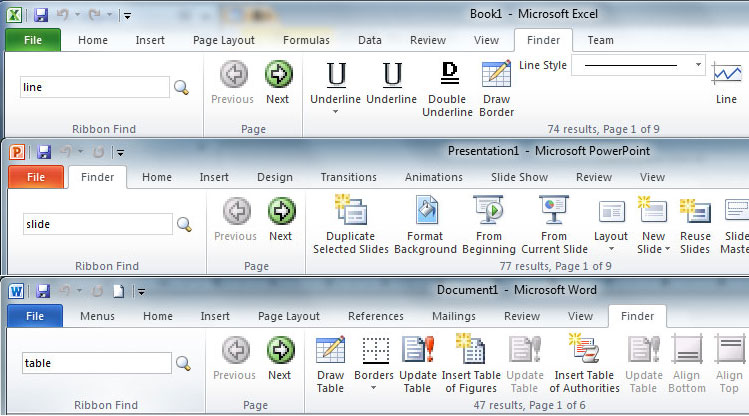This screenshot has width=749, height=416.
Task: Undo the last action in Excel
Action: pyautogui.click(x=63, y=15)
